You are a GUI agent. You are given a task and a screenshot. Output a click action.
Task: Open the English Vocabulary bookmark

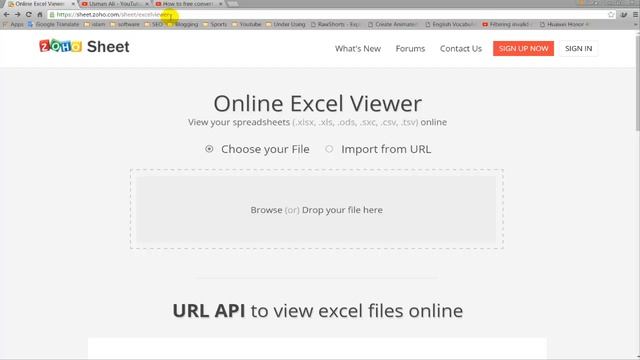coord(450,24)
